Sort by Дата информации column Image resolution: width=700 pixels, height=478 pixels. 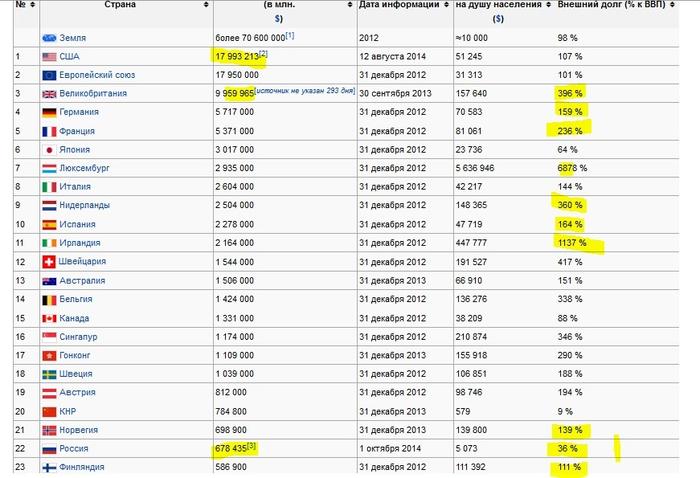443,5
